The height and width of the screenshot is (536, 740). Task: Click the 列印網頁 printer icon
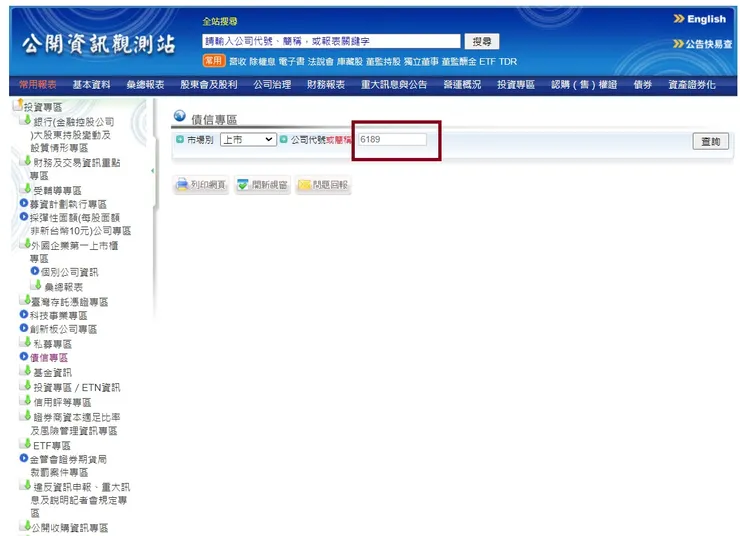tap(182, 184)
